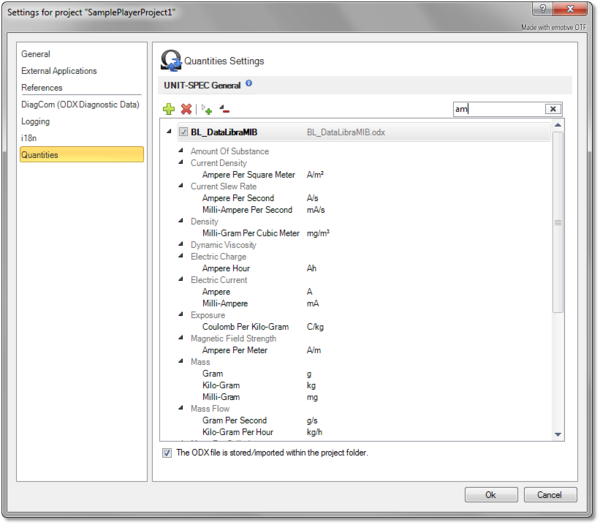Image resolution: width=600 pixels, height=525 pixels.
Task: Click the Quantities Settings header icon
Action: tap(171, 61)
